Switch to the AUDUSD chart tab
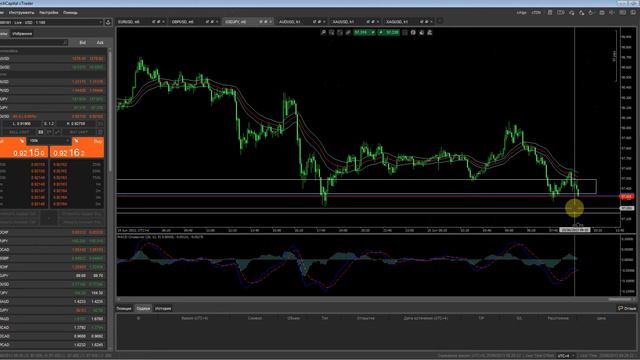Image resolution: width=640 pixels, height=360 pixels. coord(290,22)
